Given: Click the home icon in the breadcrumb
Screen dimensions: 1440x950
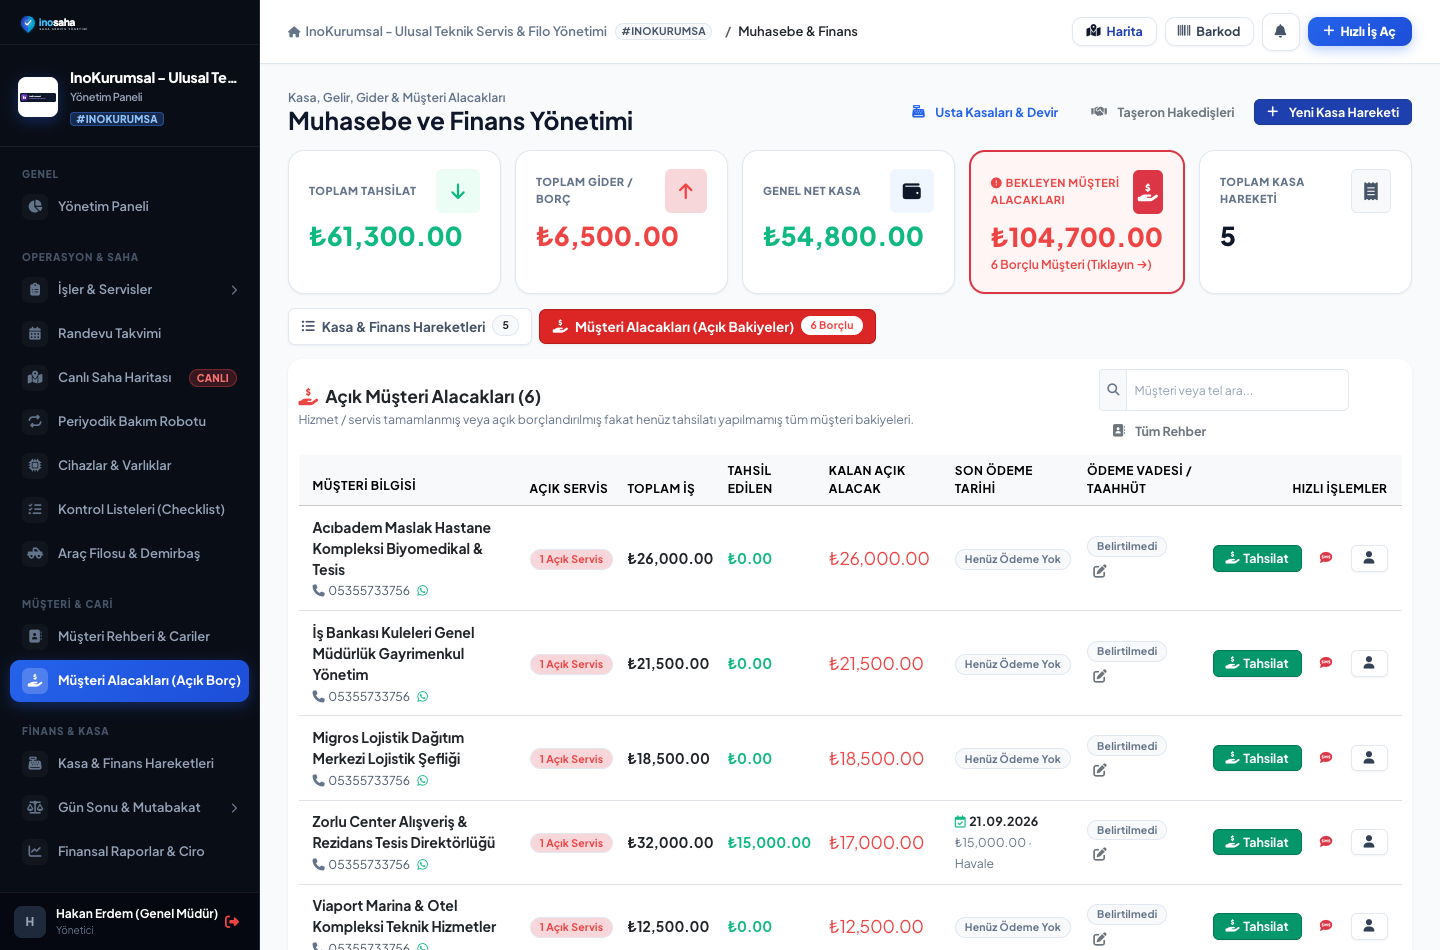Looking at the screenshot, I should [x=294, y=32].
